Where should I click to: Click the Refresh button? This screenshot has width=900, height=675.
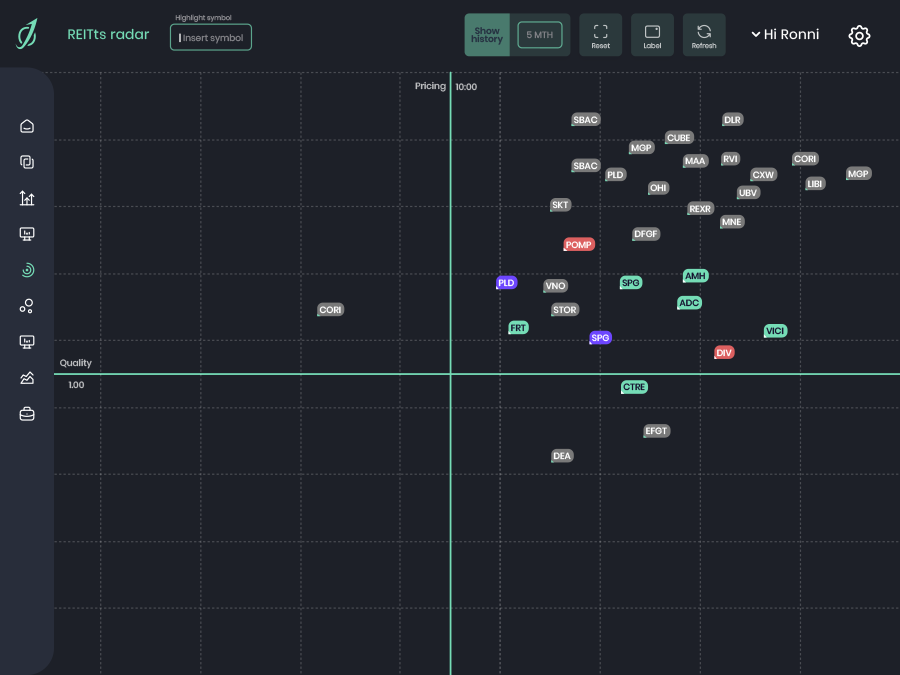tap(704, 35)
